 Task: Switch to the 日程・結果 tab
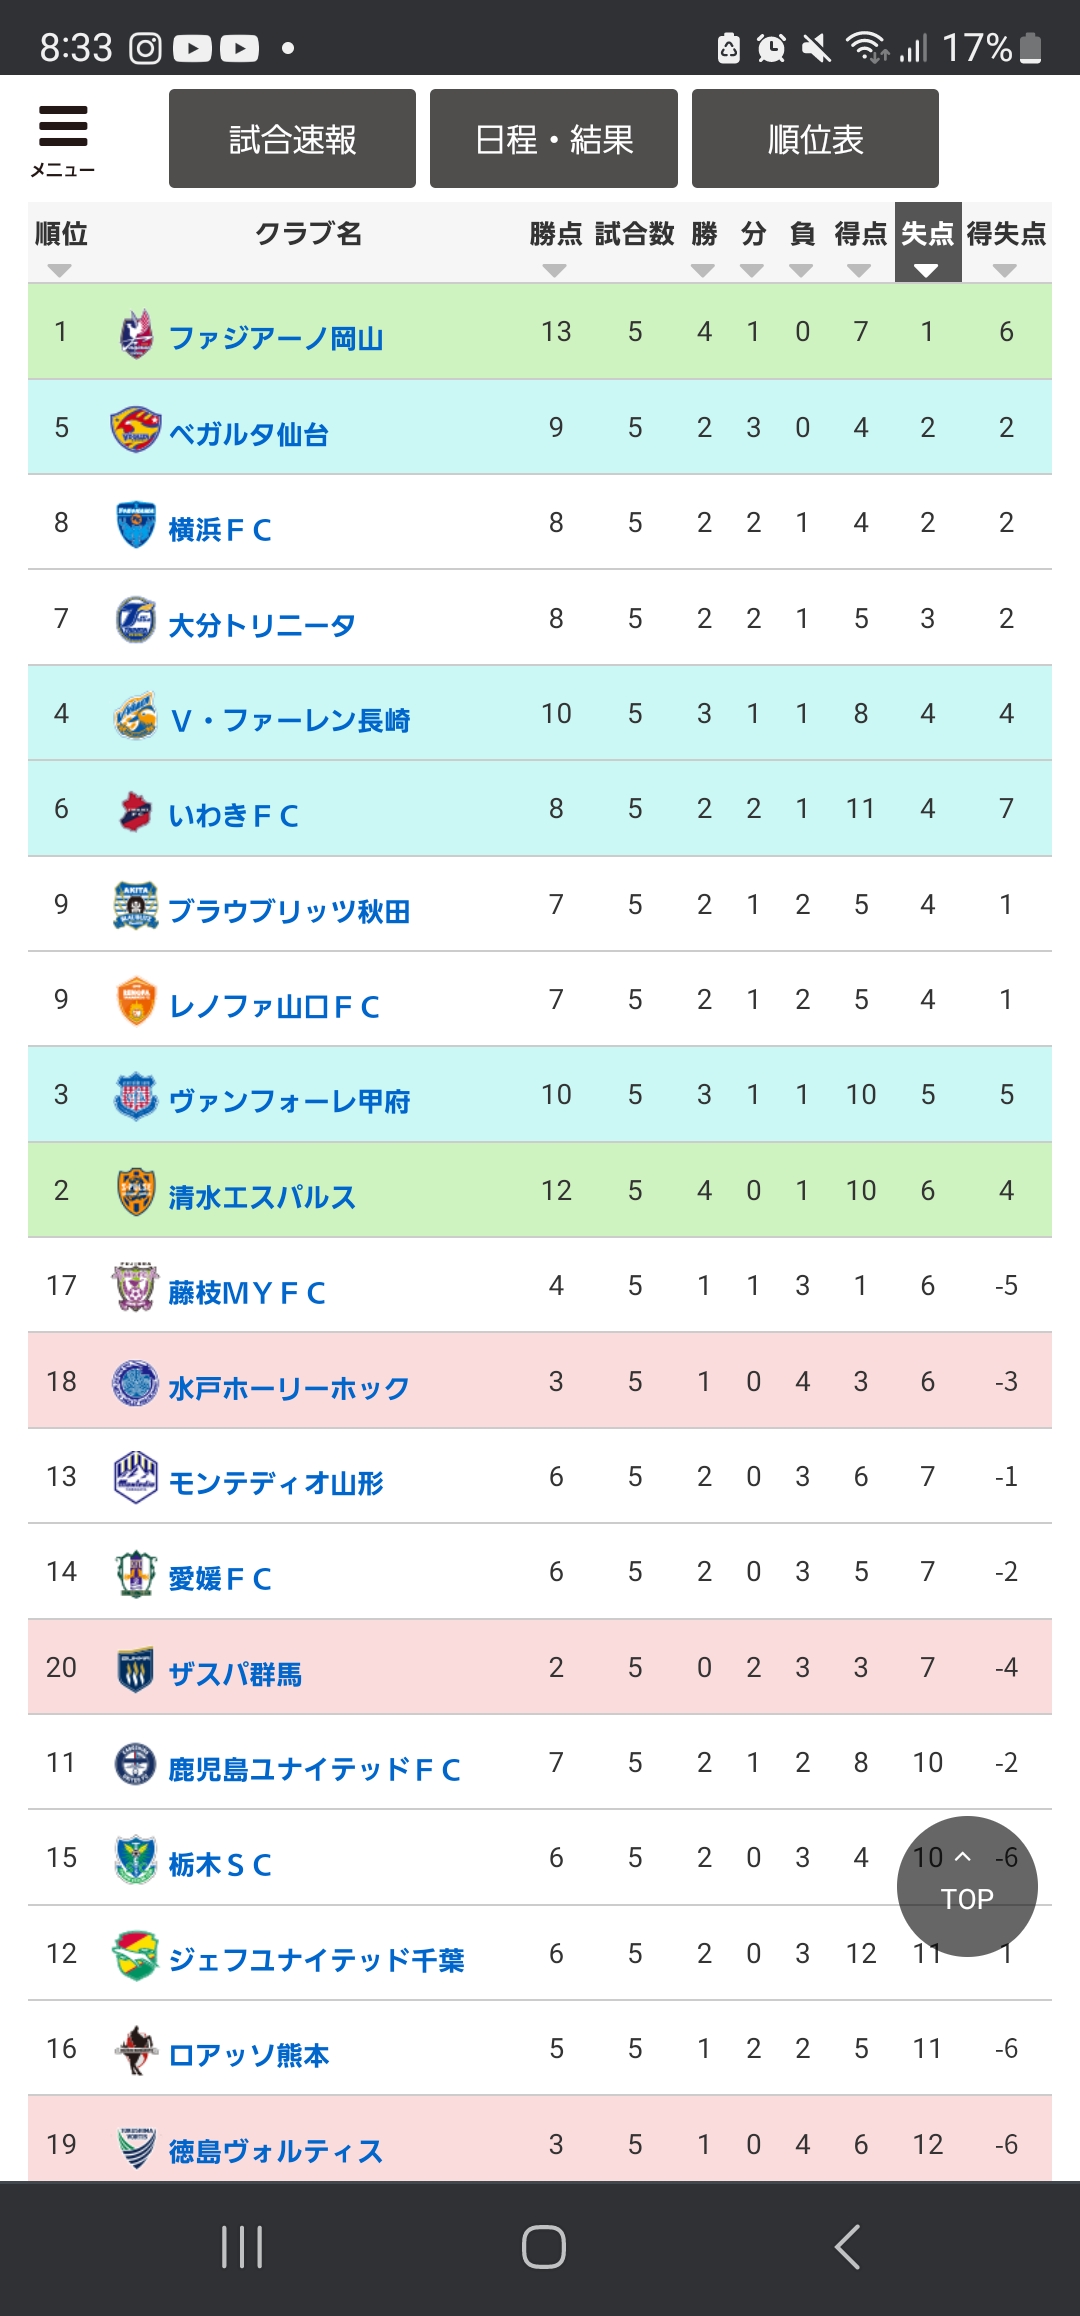pyautogui.click(x=553, y=139)
